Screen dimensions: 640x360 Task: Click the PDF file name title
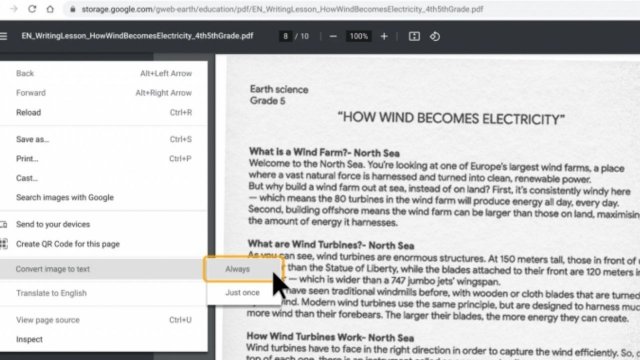[138, 36]
